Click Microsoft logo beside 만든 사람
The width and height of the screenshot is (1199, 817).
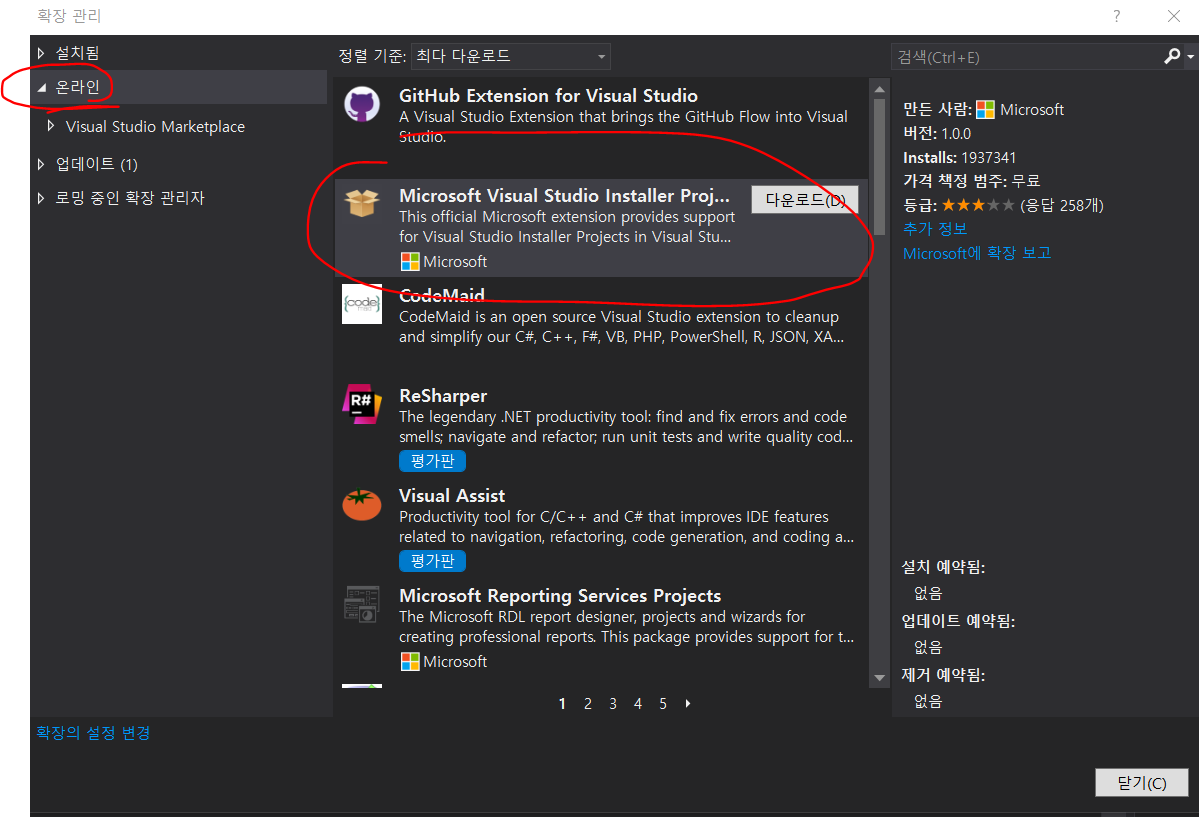point(986,109)
